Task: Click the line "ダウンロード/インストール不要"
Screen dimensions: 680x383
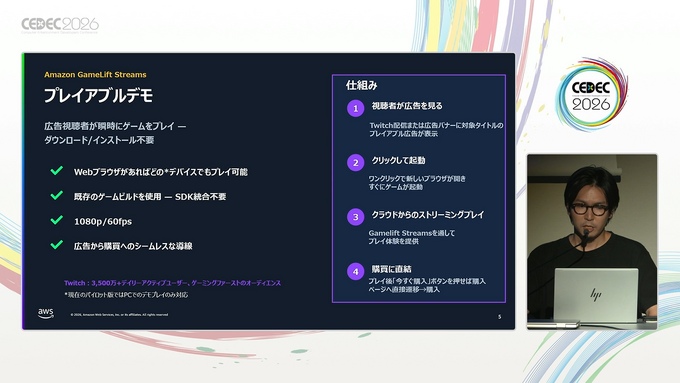Action: [x=99, y=140]
